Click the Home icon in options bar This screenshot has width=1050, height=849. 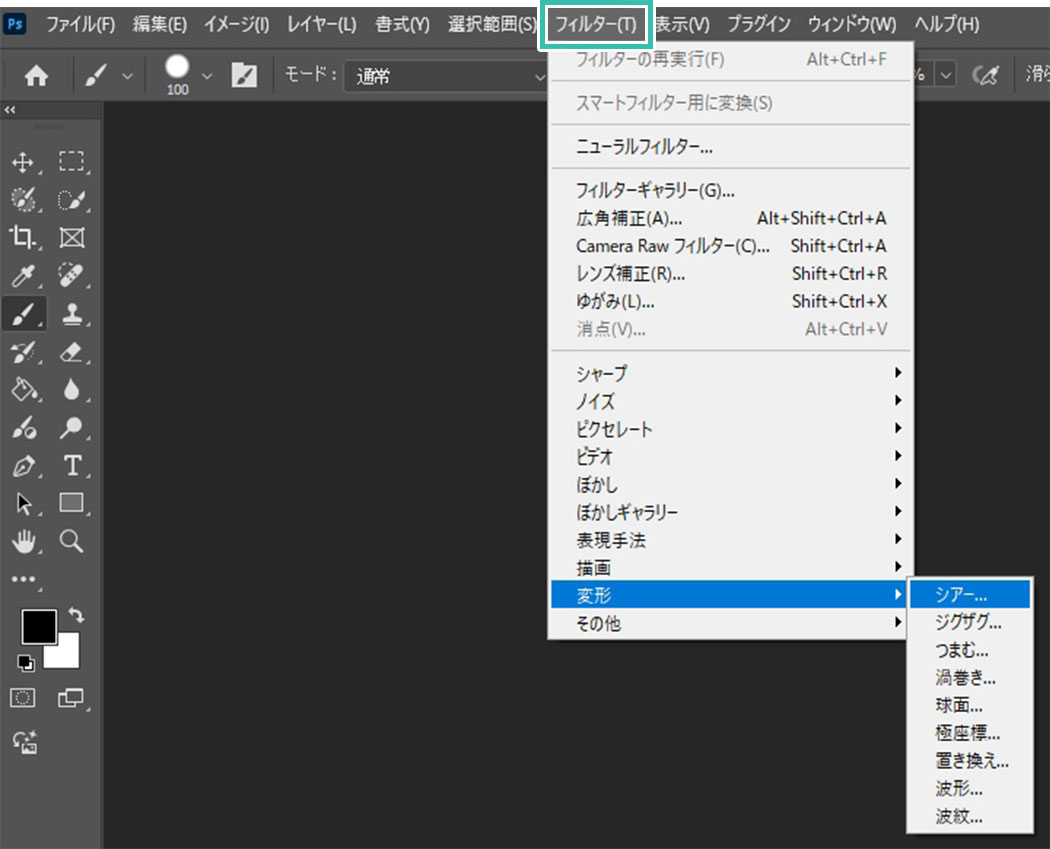[36, 76]
